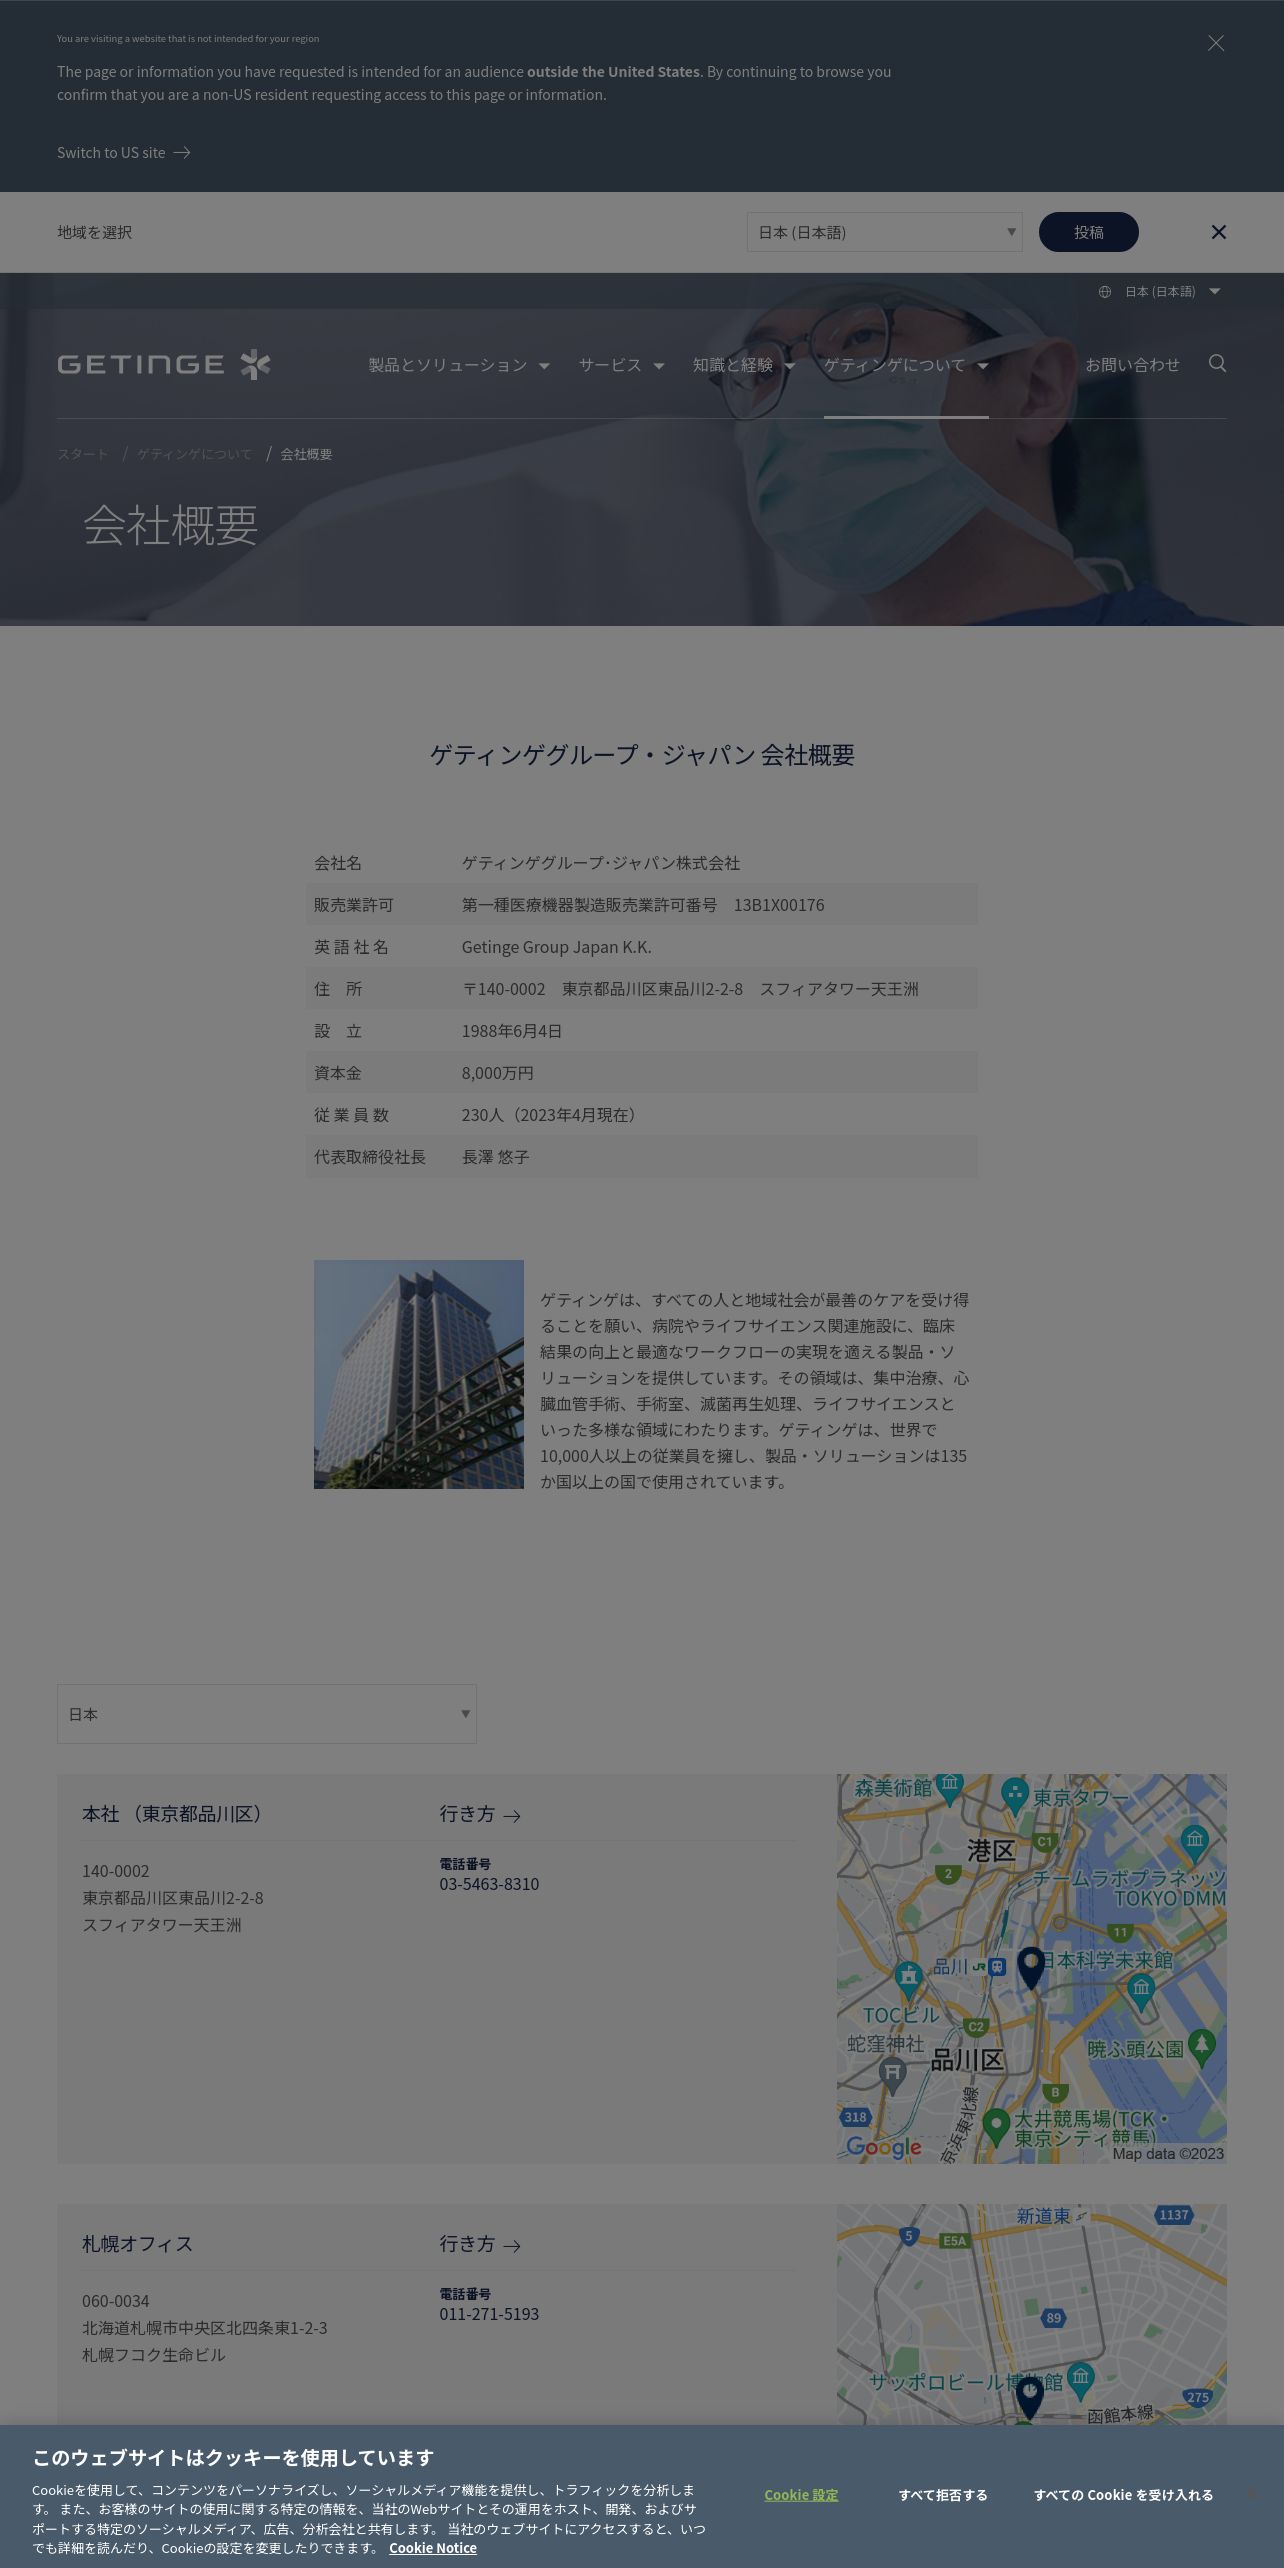Click 大井競馬場 marker on the map
Viewport: 1284px width, 2568px height.
tap(995, 2126)
